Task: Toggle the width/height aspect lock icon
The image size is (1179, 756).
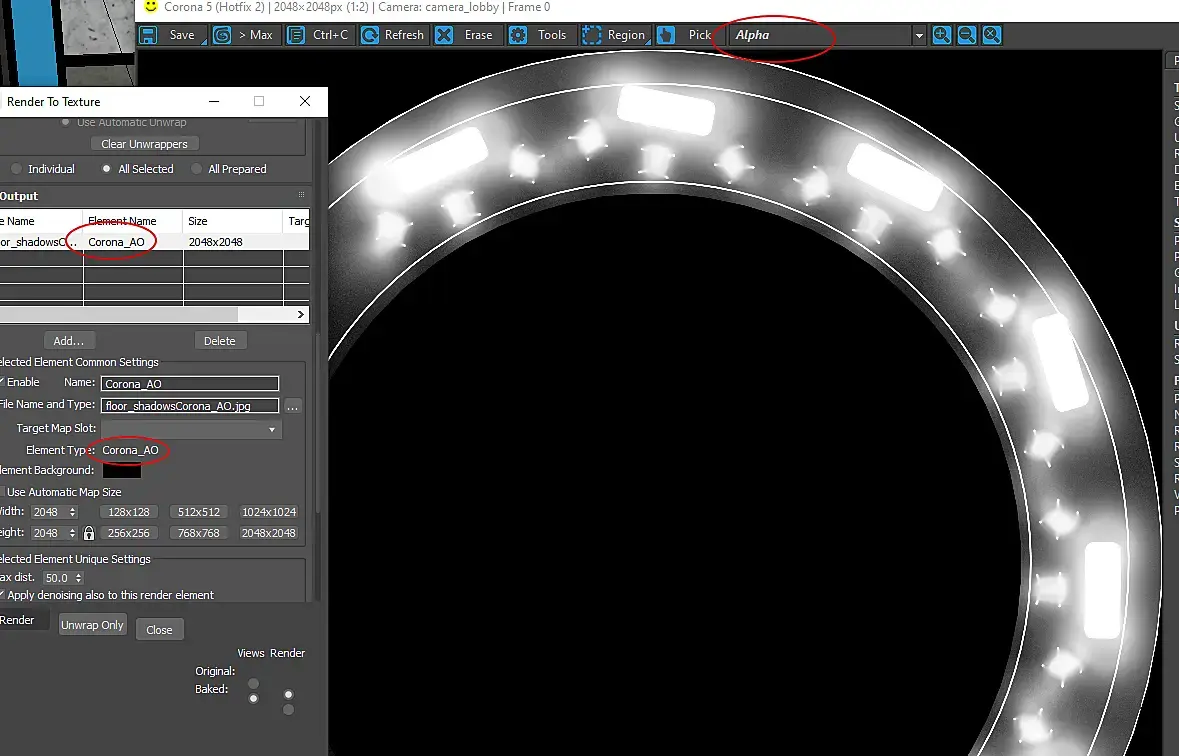Action: [89, 533]
